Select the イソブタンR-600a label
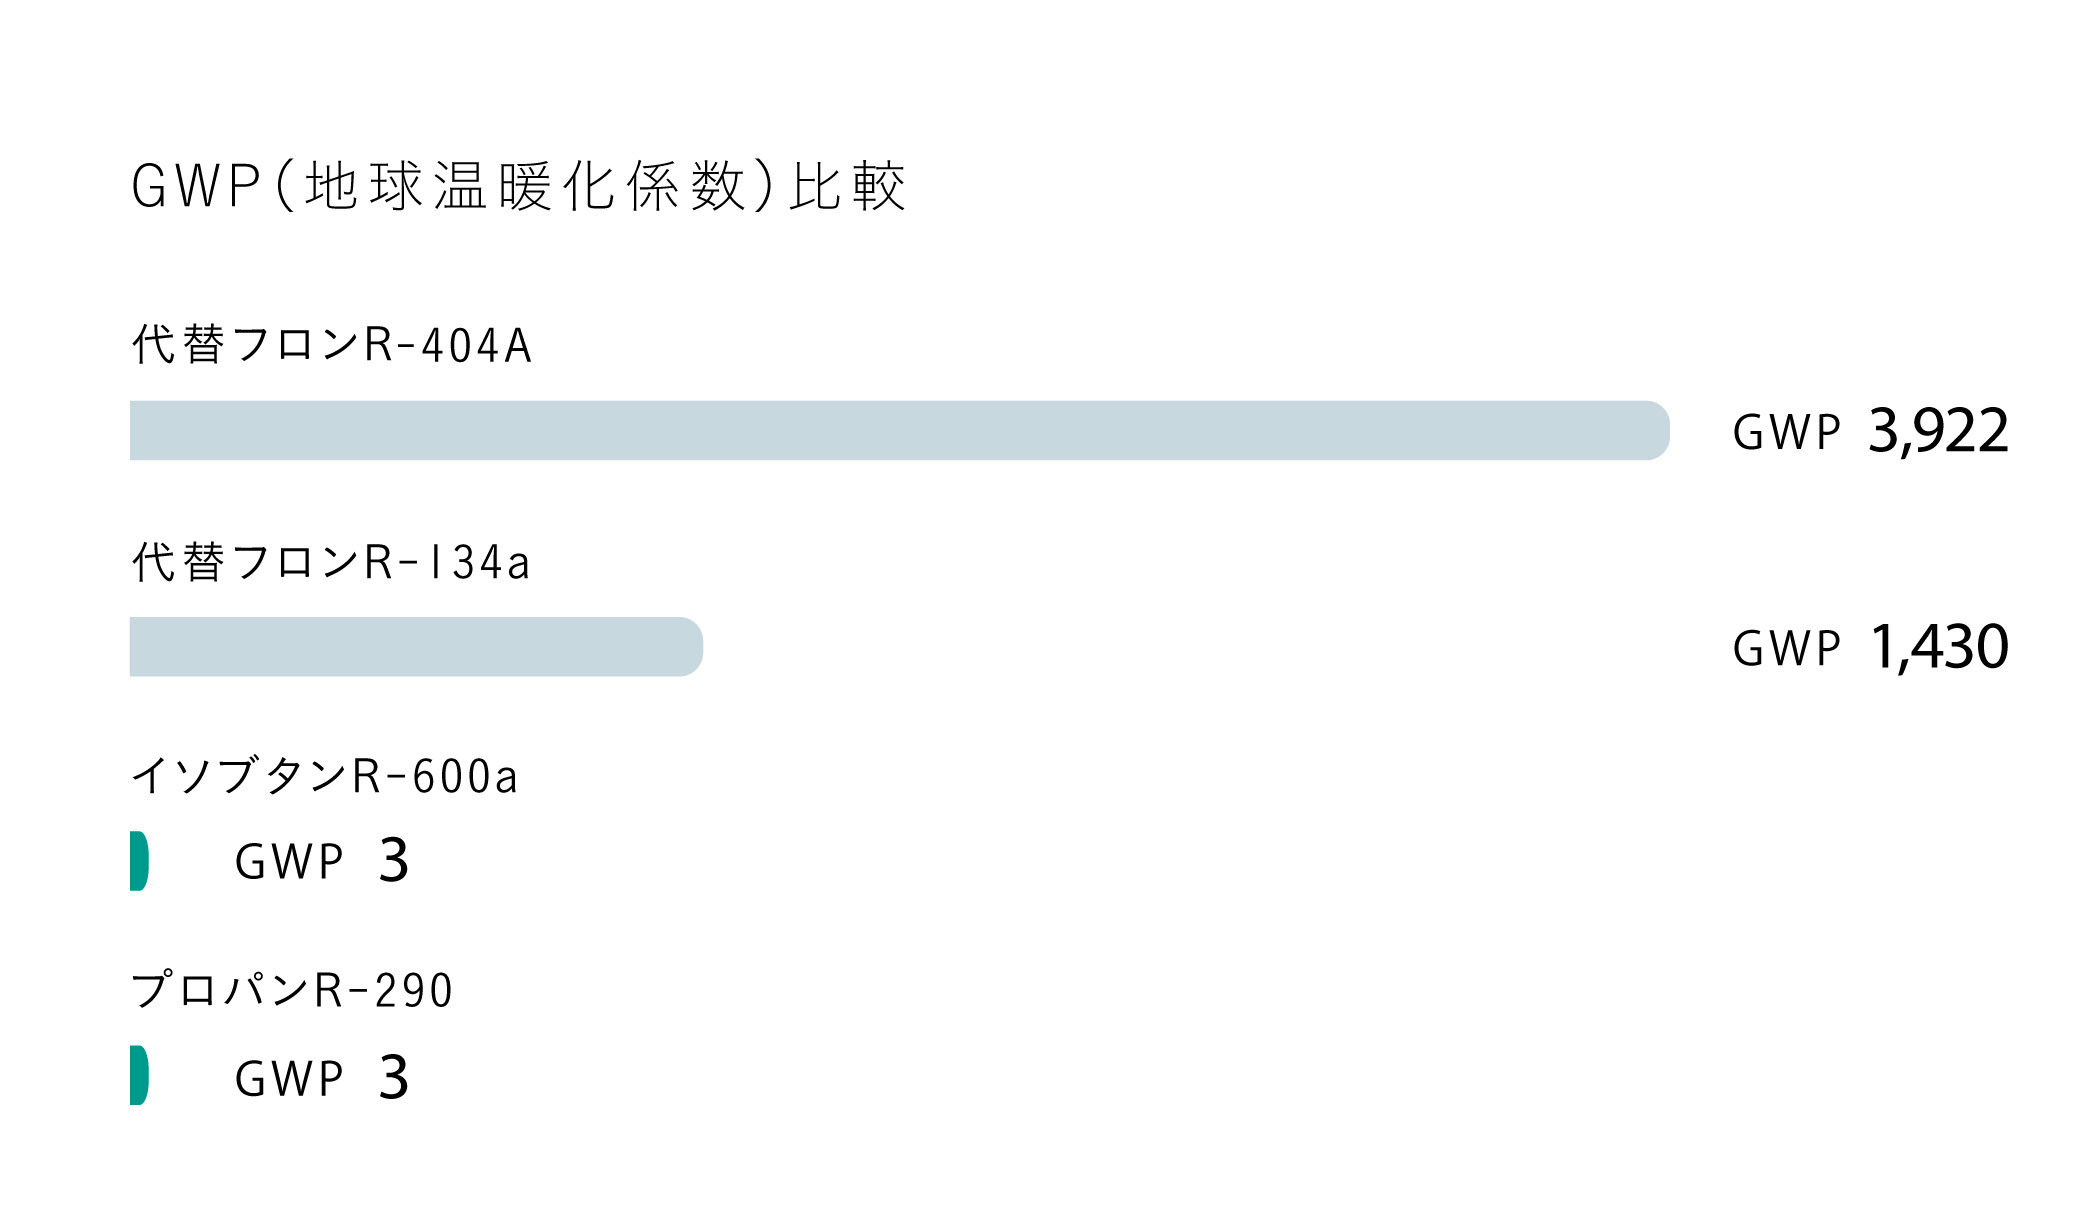The image size is (2097, 1215). coord(324,777)
